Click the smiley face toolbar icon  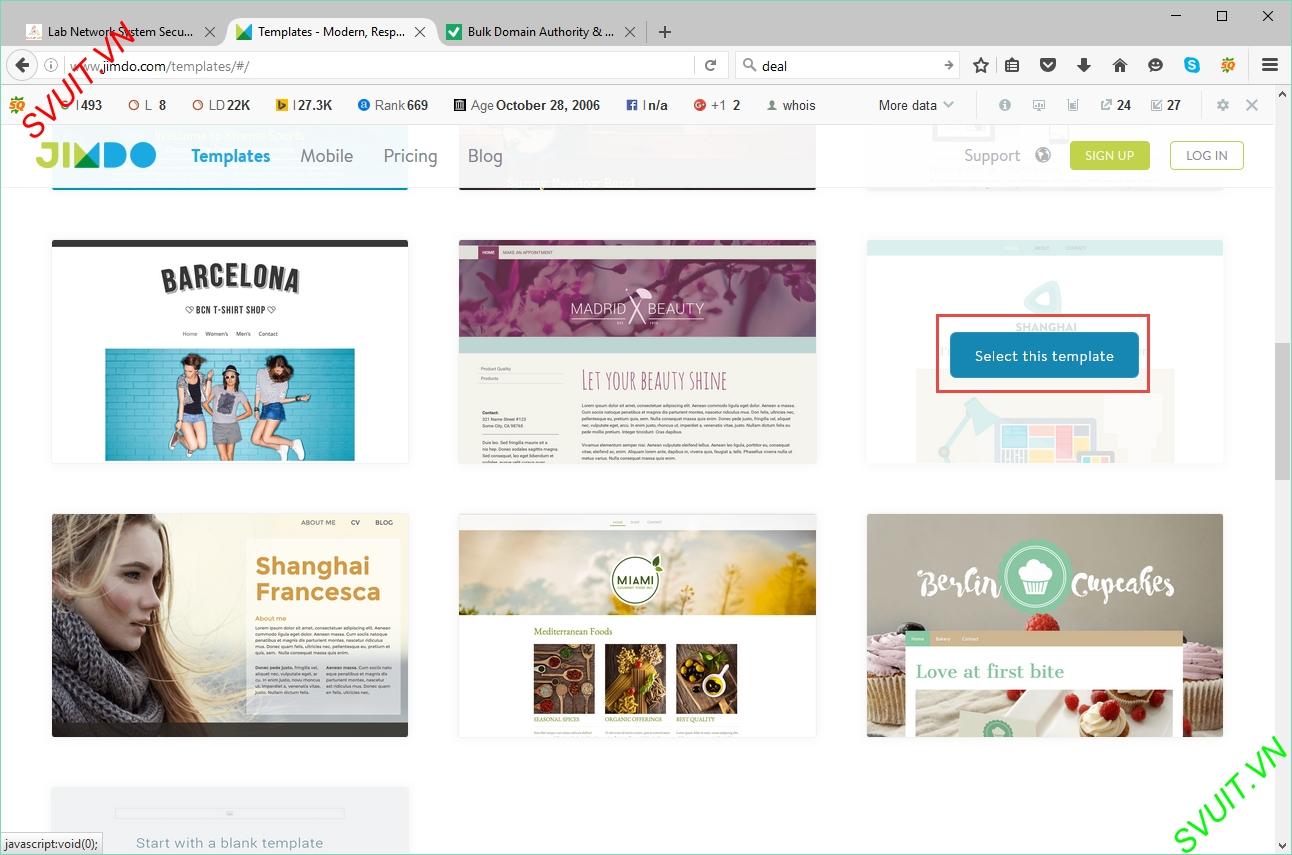pos(1155,65)
